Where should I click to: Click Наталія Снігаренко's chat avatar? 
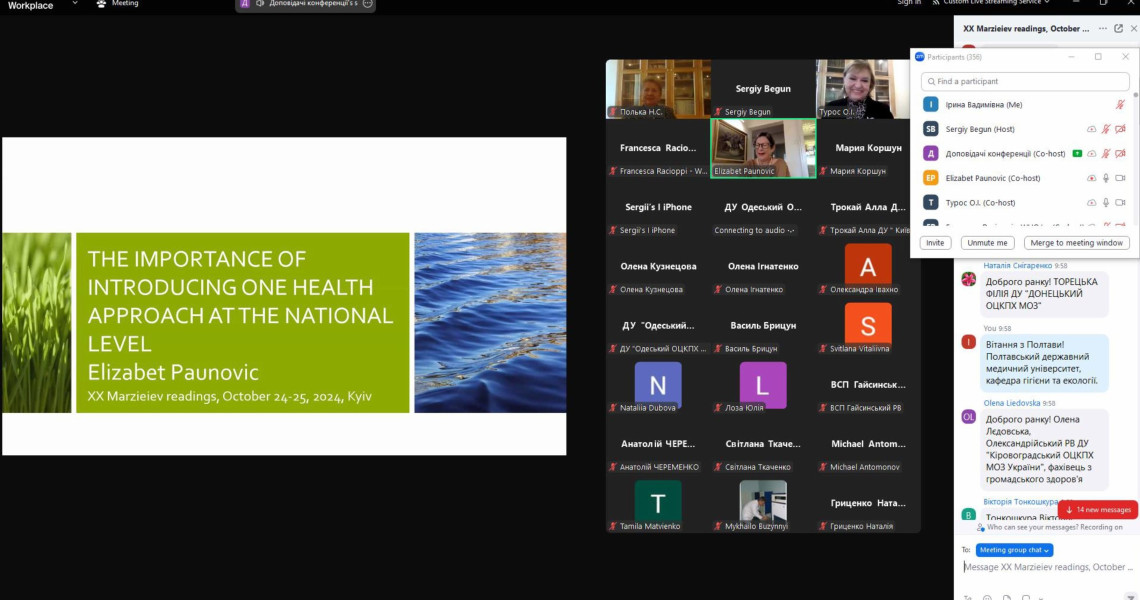point(968,279)
